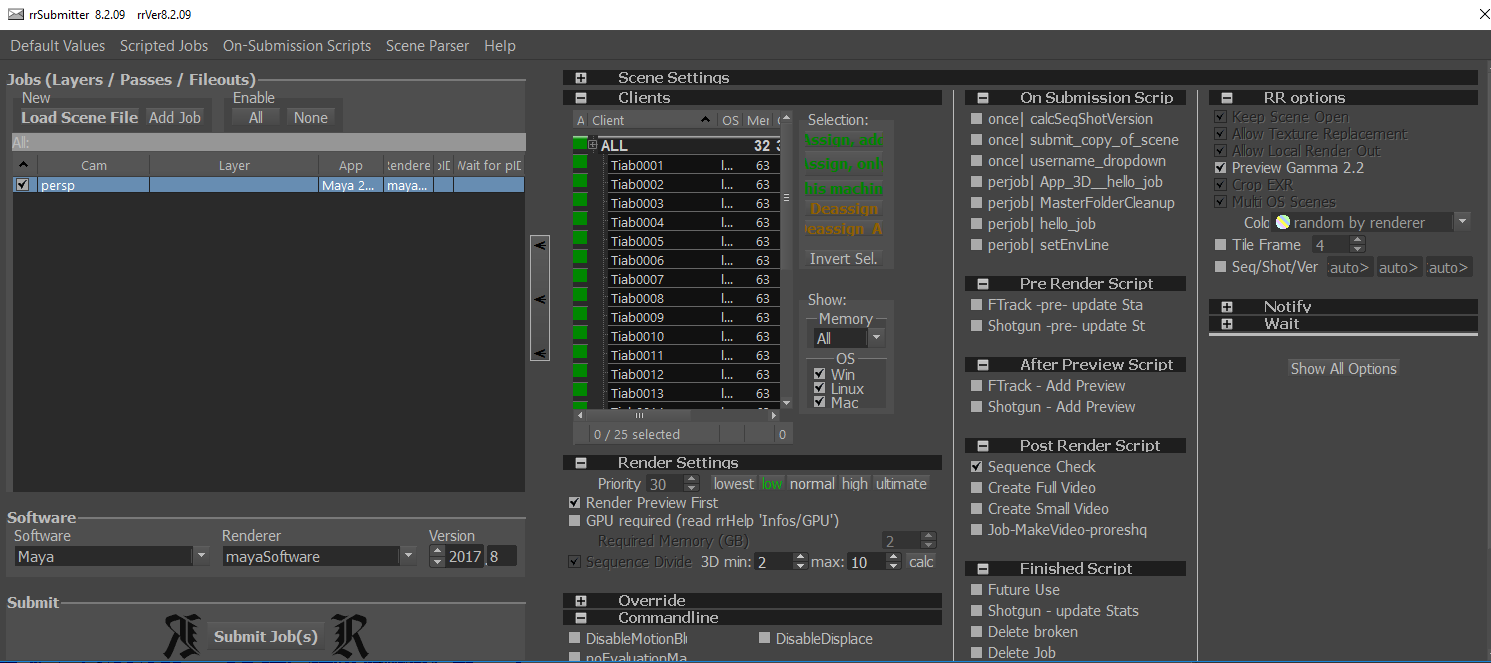The width and height of the screenshot is (1491, 663).
Task: Click the Royal Render logo right of Submit
Action: click(349, 637)
